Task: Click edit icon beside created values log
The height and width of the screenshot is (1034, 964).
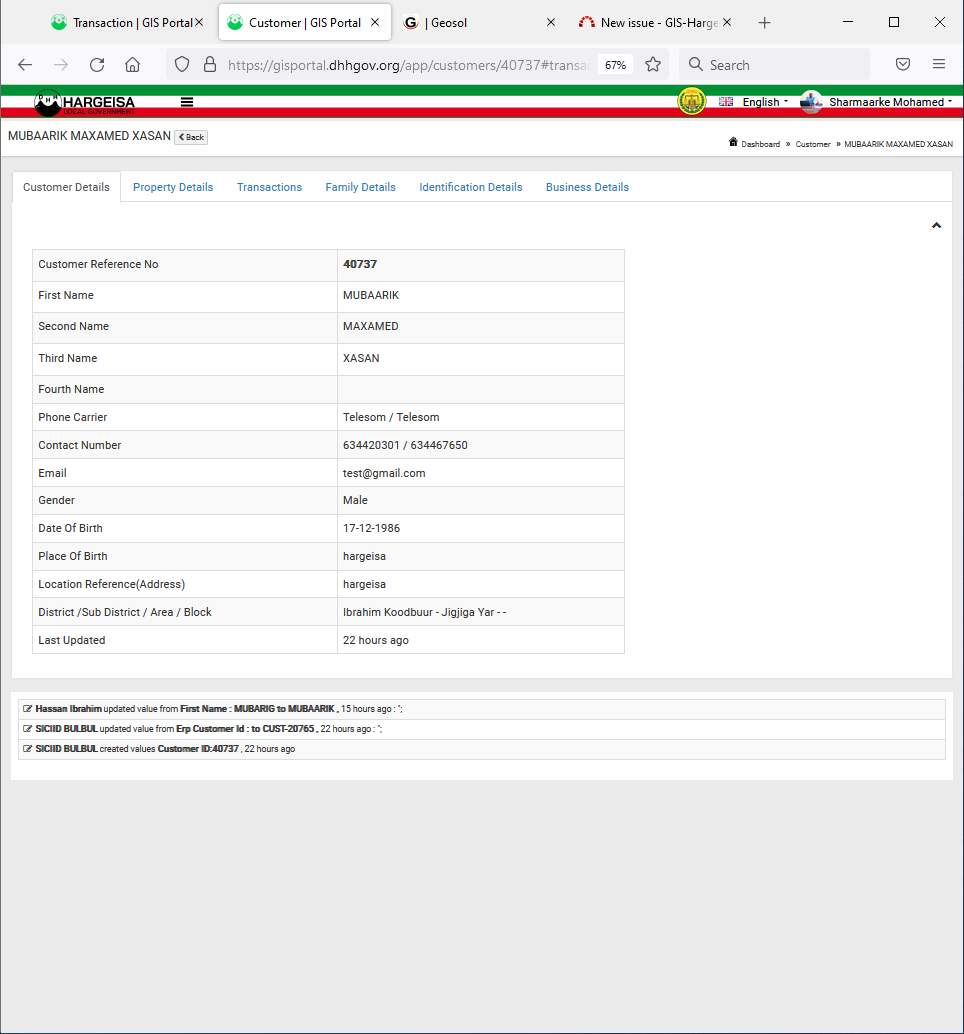Action: tap(28, 749)
